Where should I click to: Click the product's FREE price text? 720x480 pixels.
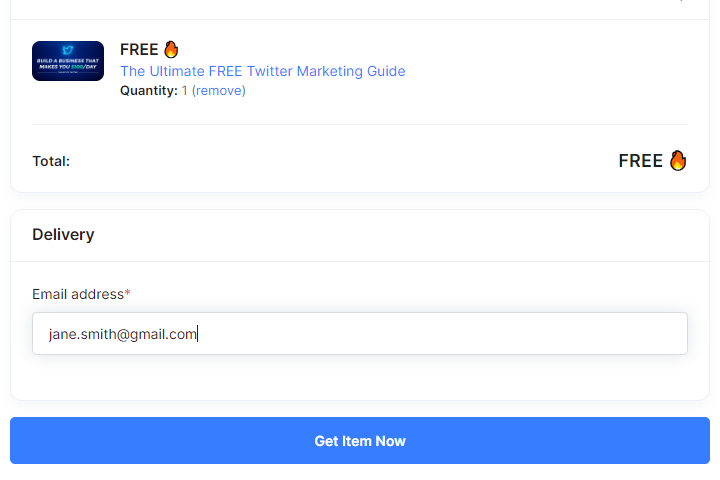(x=139, y=49)
